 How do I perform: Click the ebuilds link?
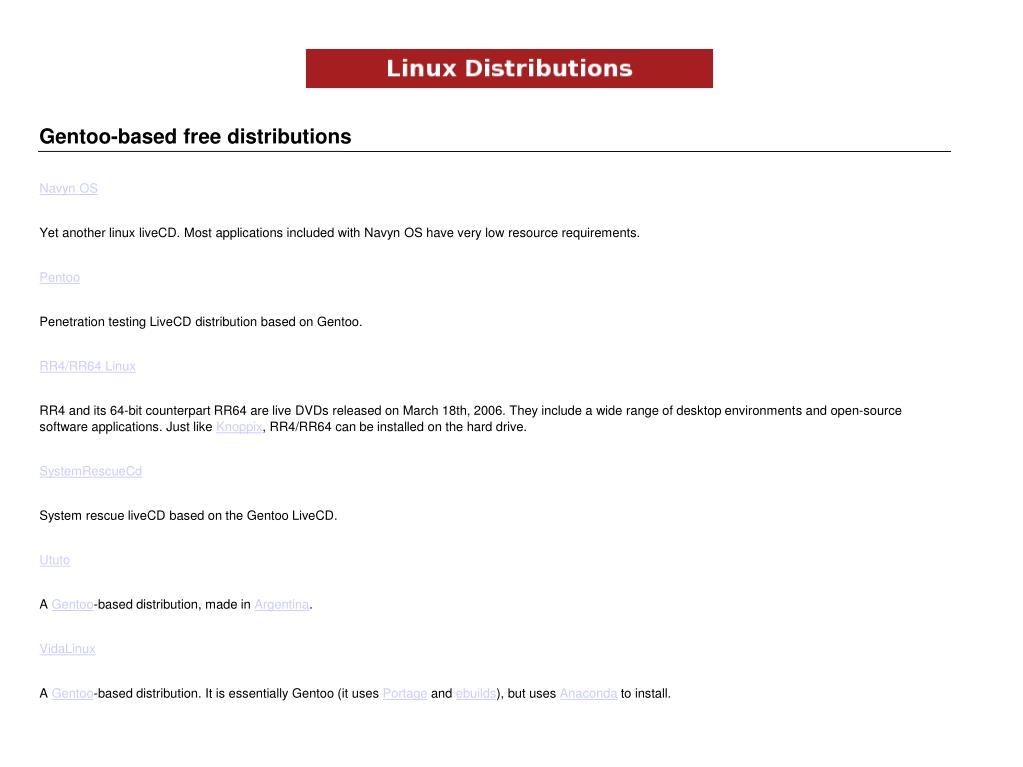tap(476, 693)
